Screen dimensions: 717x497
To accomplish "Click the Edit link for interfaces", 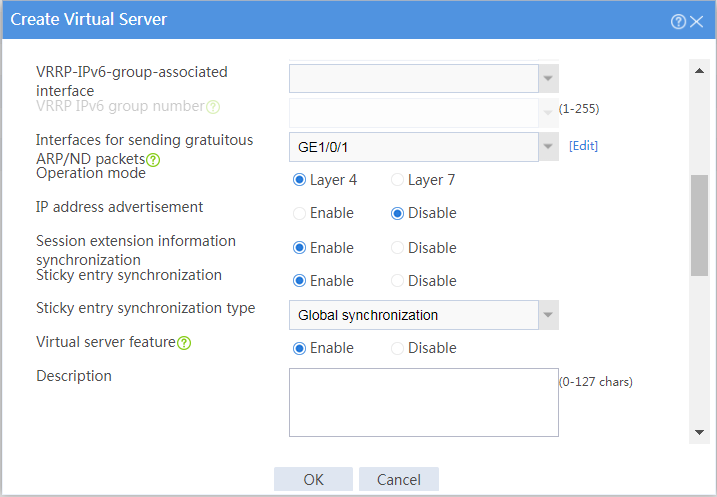I will click(x=583, y=146).
